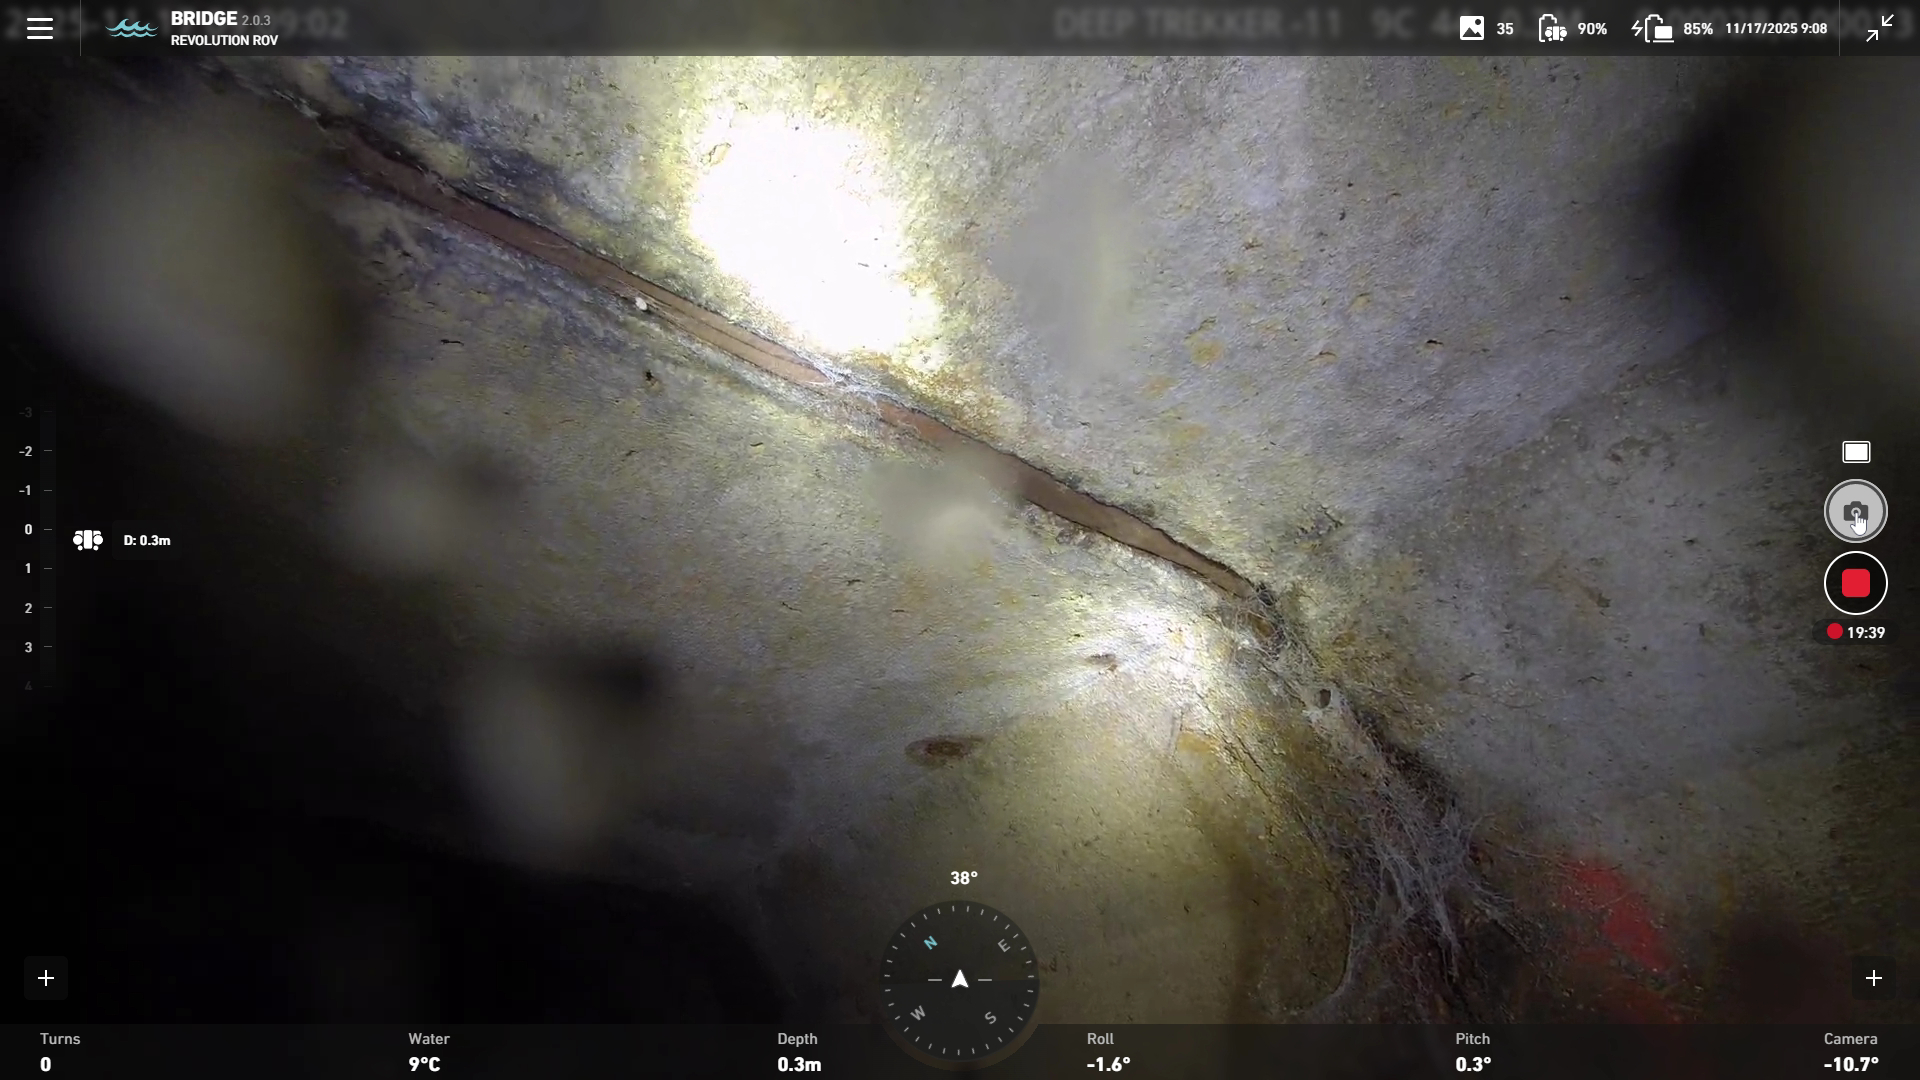Image resolution: width=1920 pixels, height=1080 pixels.
Task: Click the Bridge waves logo
Action: tap(131, 28)
